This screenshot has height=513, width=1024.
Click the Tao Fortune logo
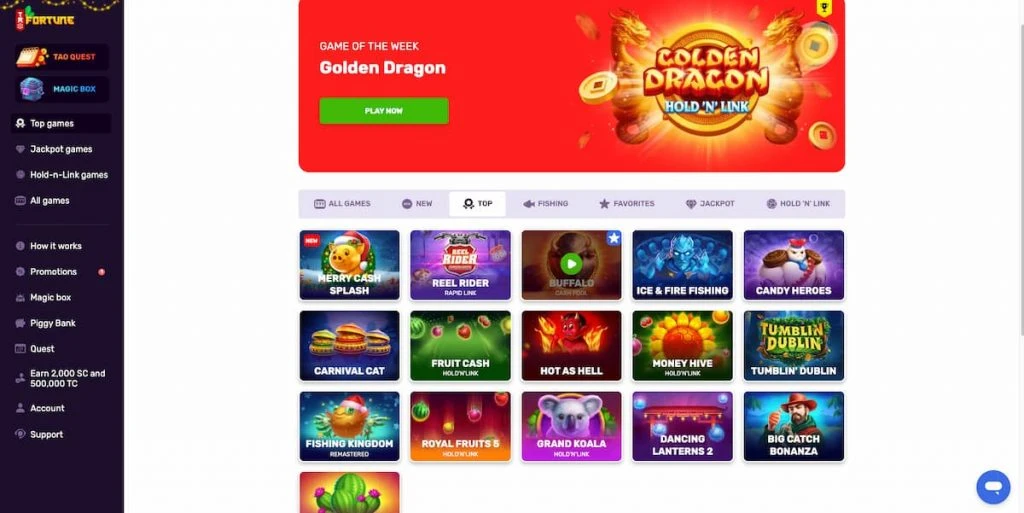click(x=44, y=17)
